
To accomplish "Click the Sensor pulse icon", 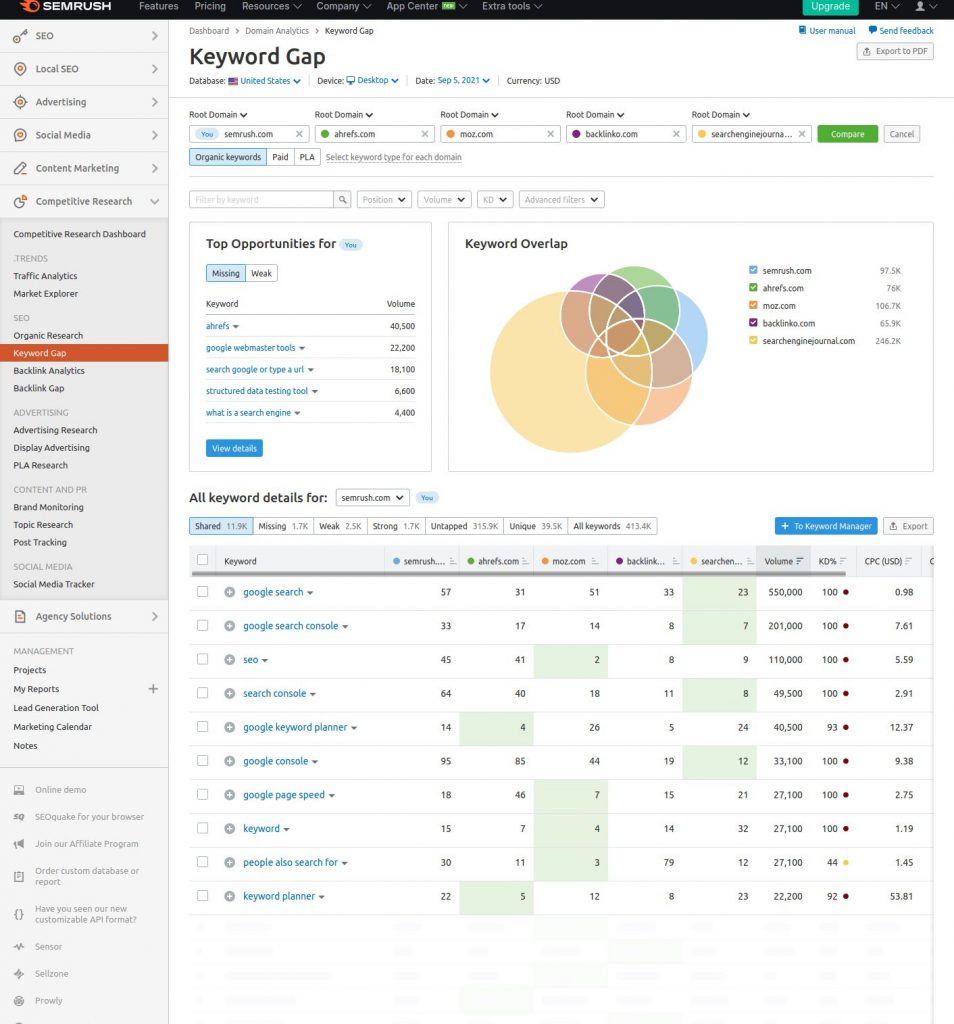I will (19, 947).
